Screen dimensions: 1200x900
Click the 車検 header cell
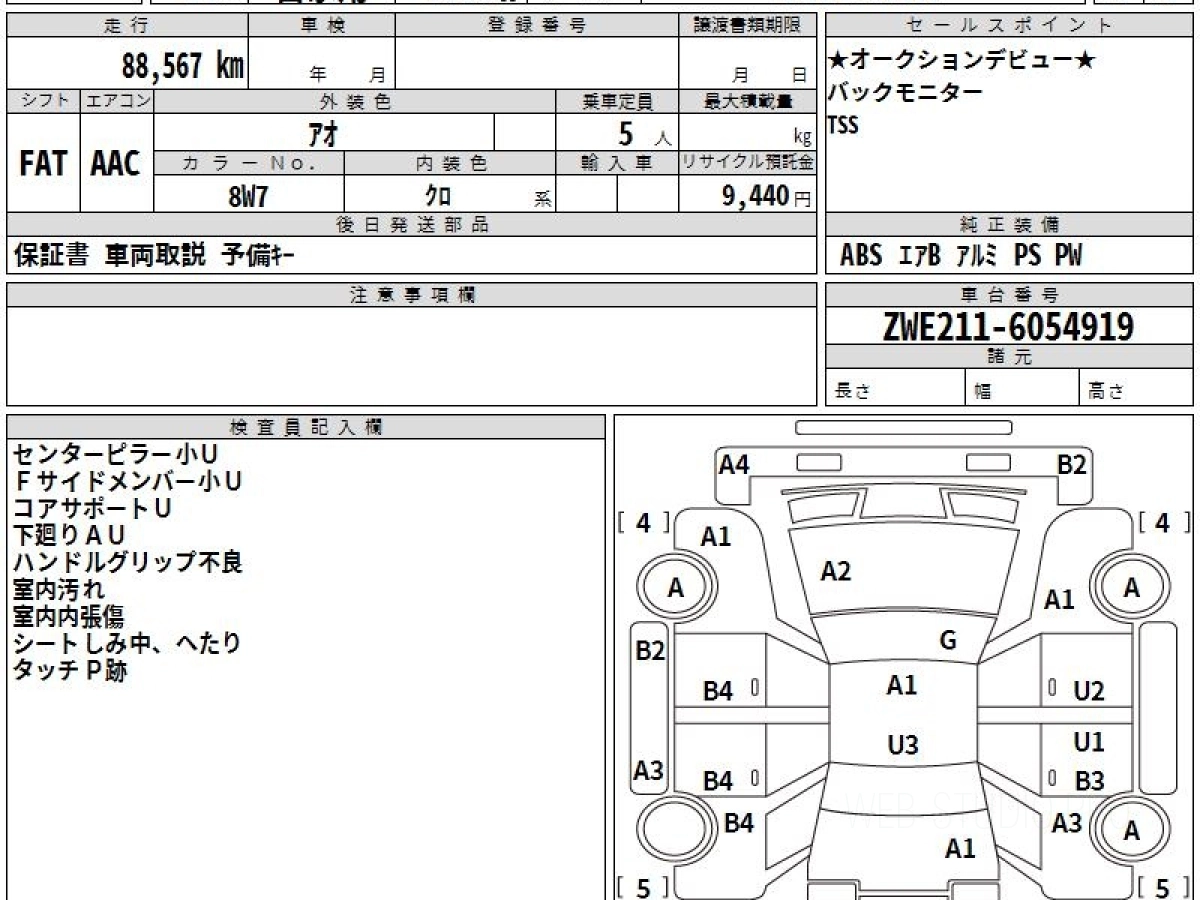322,26
